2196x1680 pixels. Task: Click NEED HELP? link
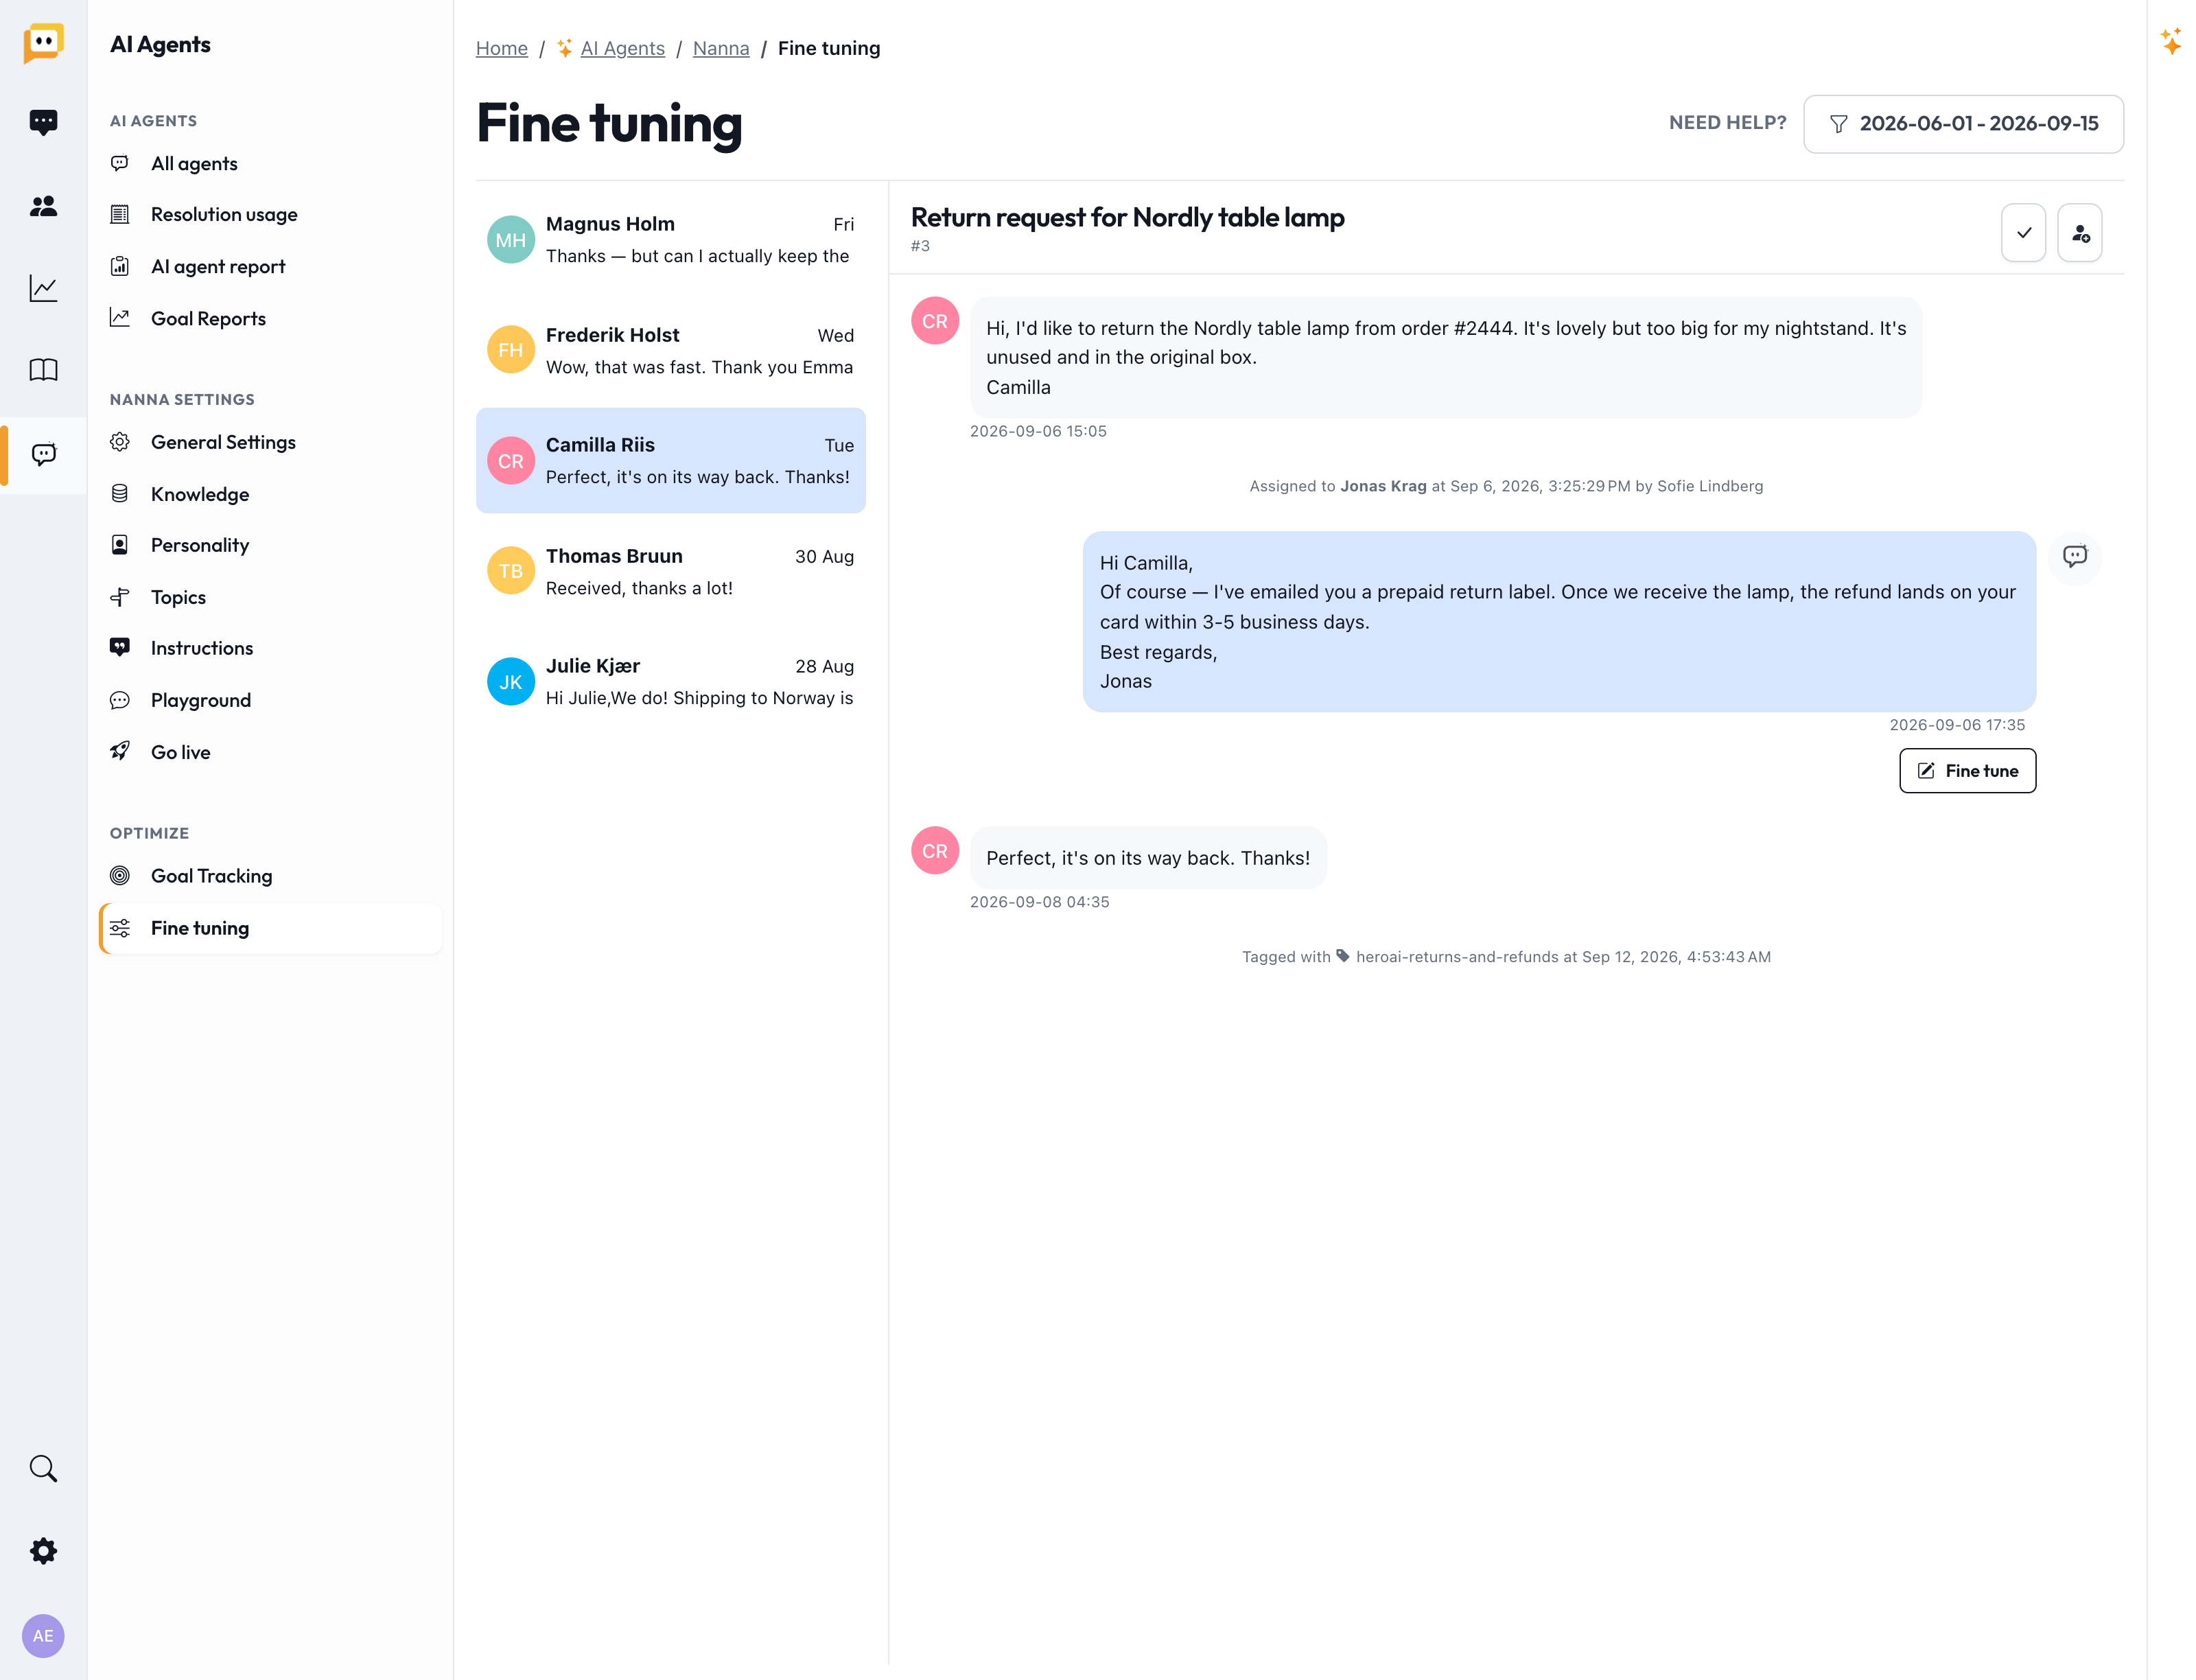click(1727, 123)
